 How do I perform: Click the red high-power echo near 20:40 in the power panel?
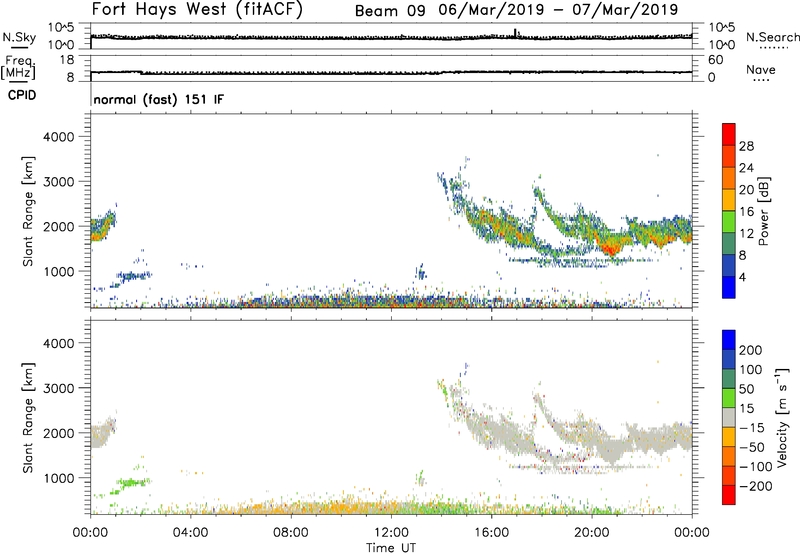tap(610, 249)
